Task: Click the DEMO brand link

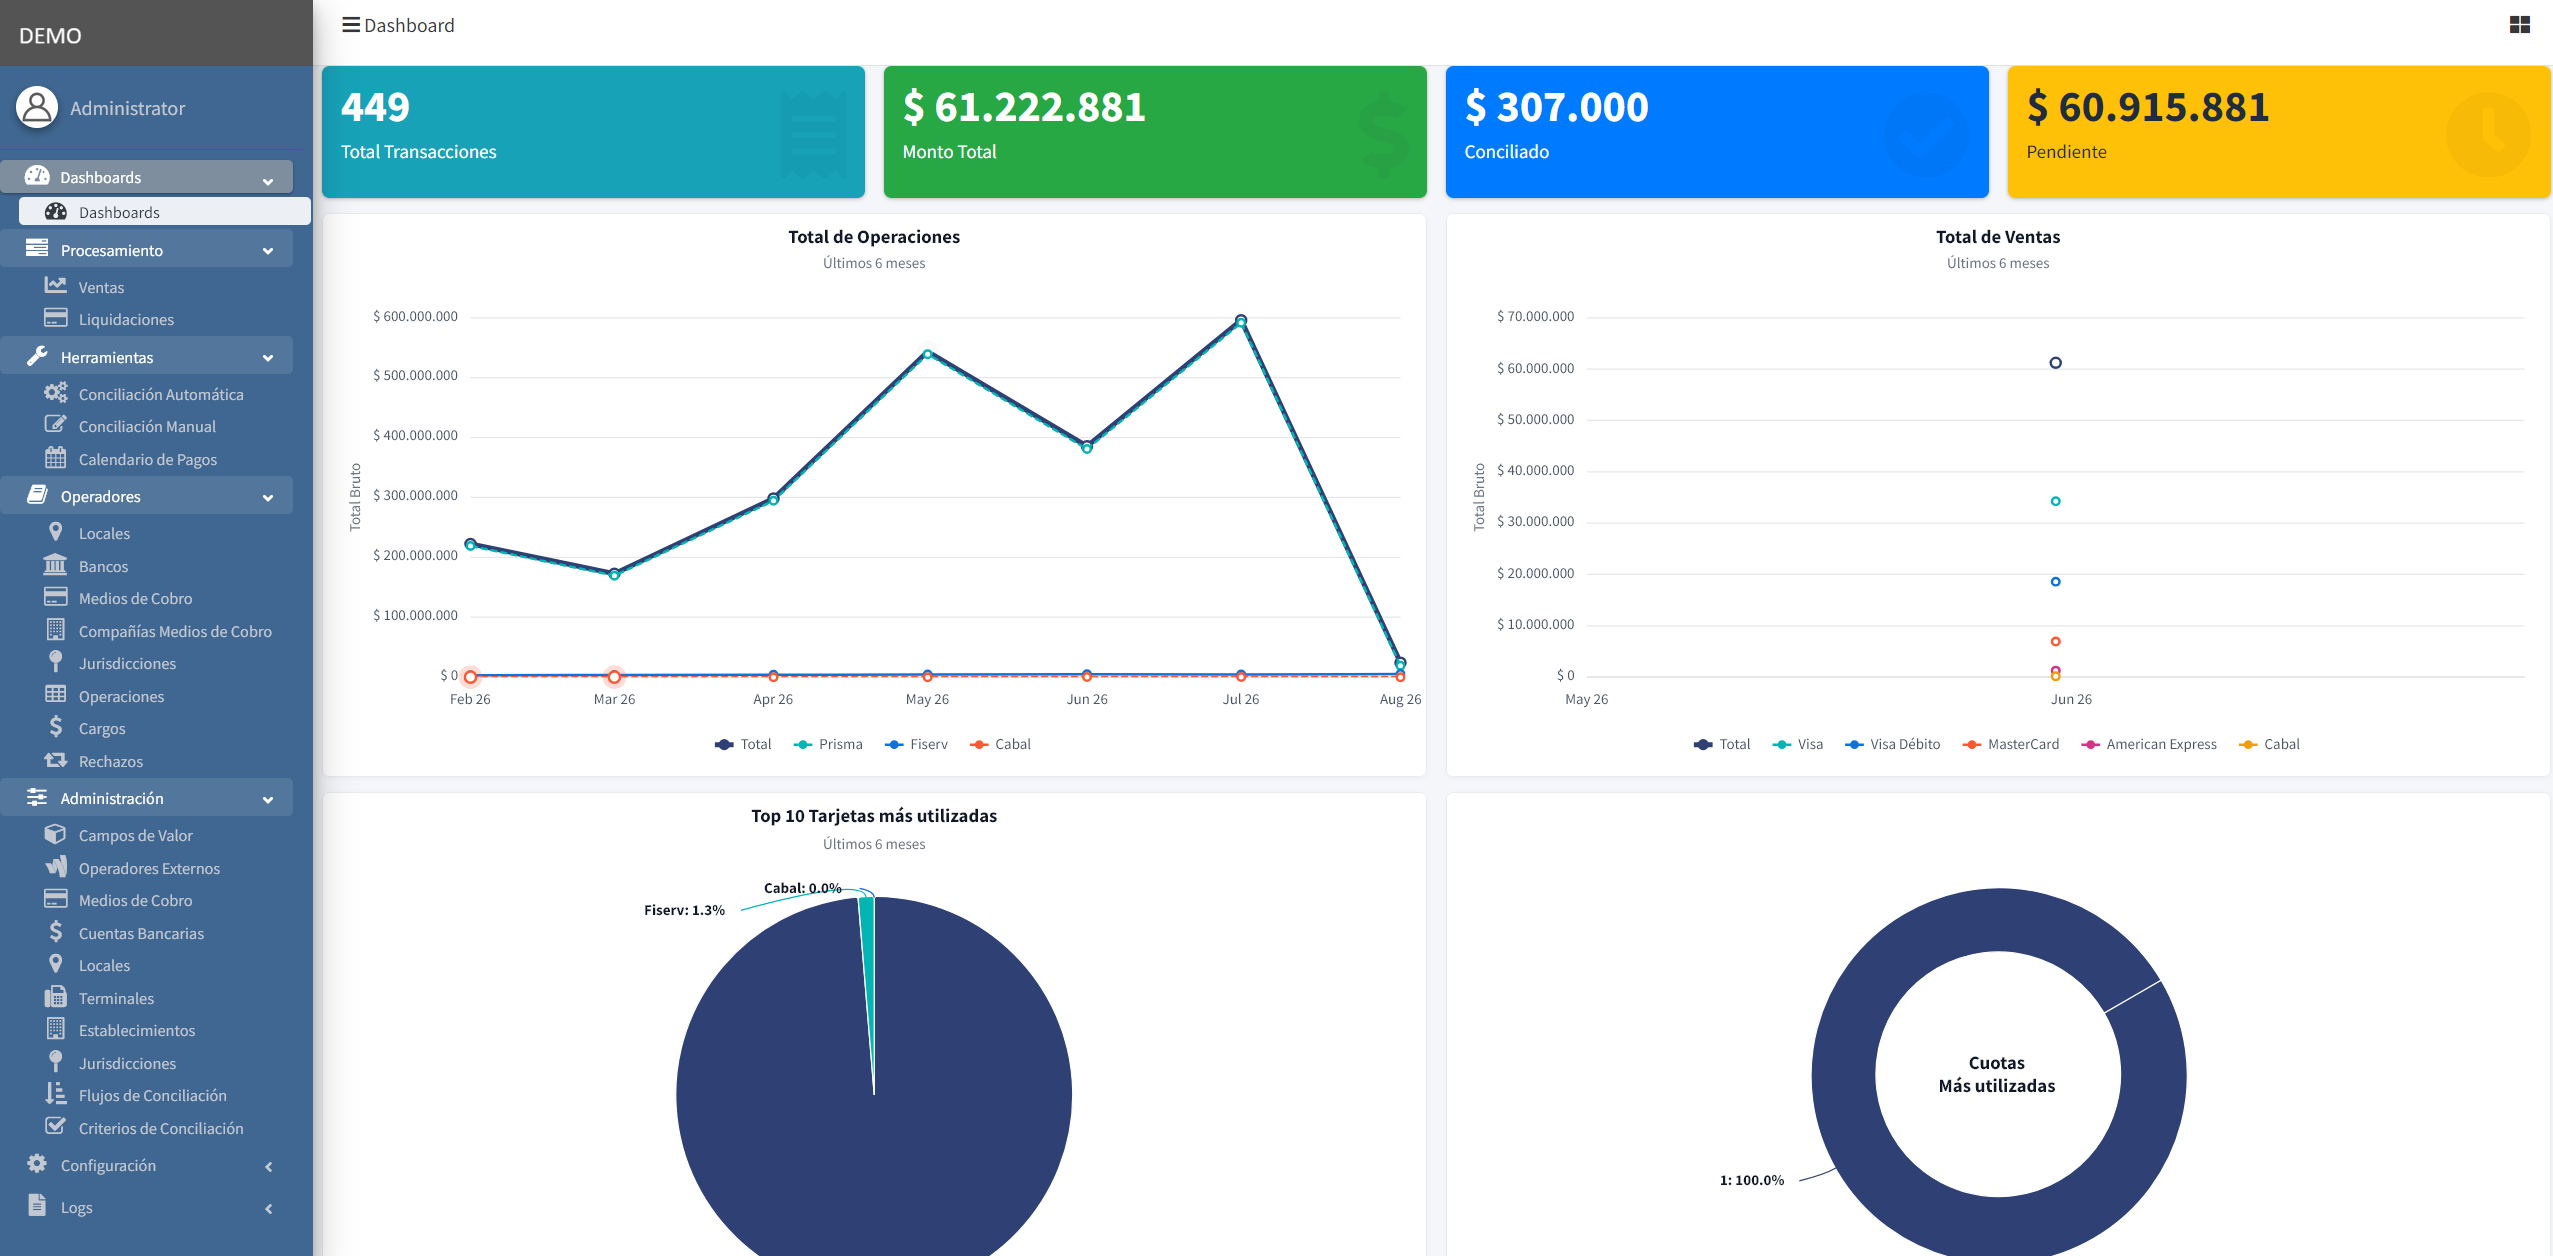Action: [50, 35]
